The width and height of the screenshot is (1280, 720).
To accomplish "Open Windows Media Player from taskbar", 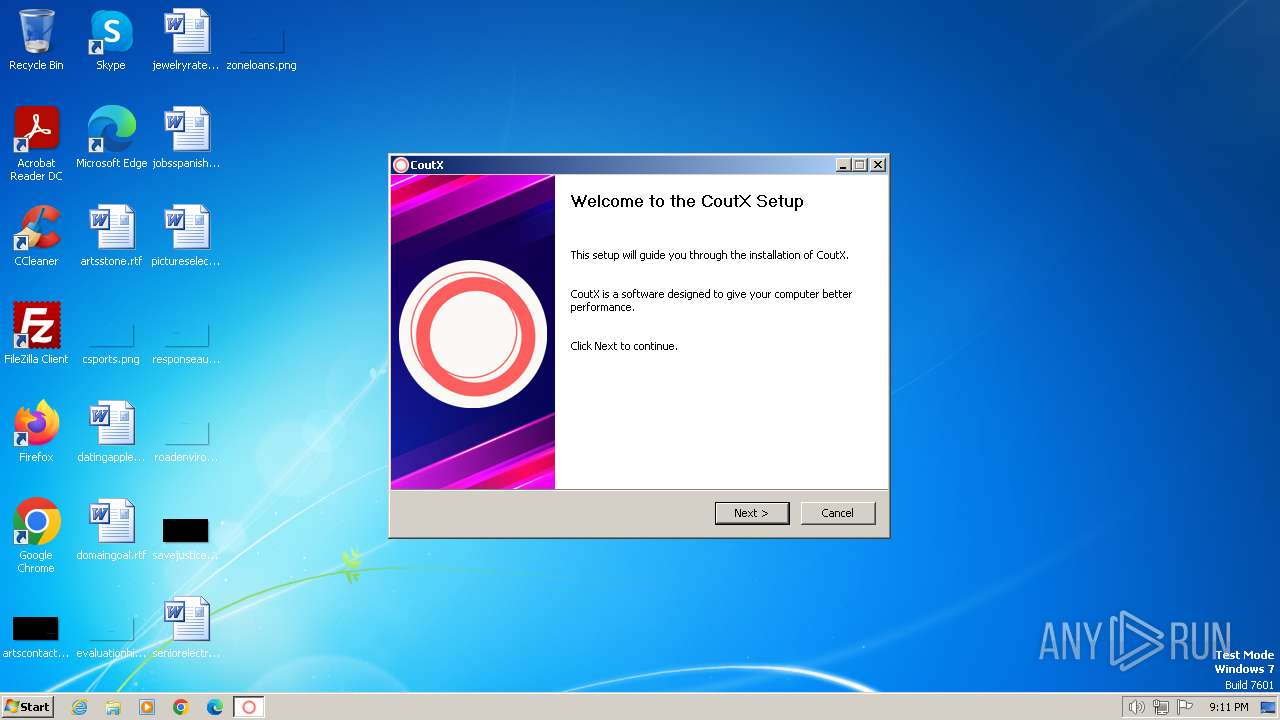I will click(x=147, y=707).
